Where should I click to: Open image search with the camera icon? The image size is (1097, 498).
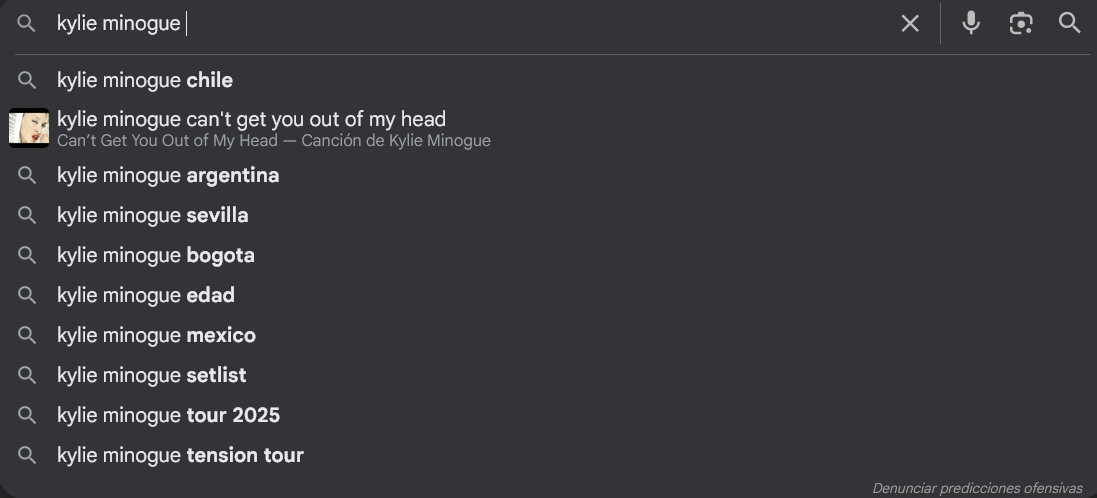point(1021,23)
